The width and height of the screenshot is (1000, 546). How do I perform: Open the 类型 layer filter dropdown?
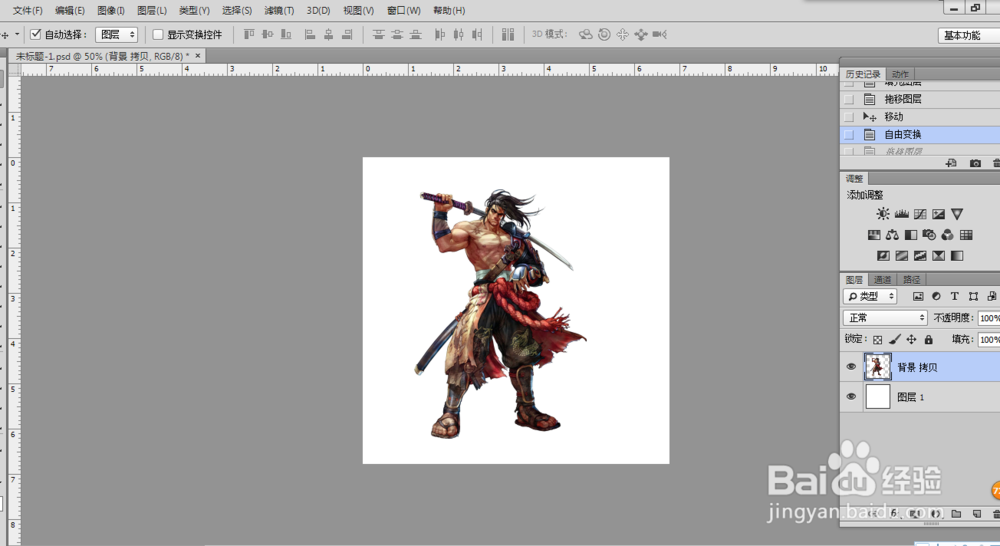click(870, 296)
